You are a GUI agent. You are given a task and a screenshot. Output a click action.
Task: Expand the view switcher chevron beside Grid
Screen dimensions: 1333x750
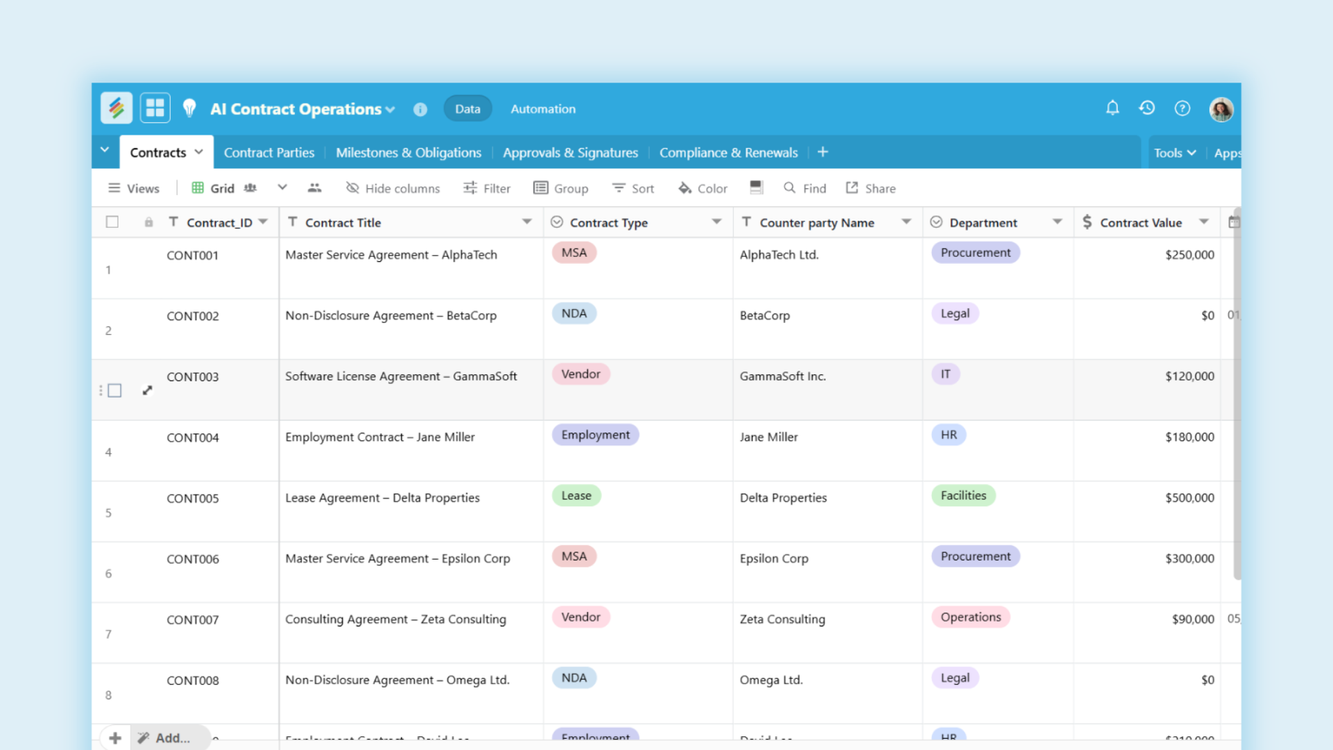[x=281, y=187]
